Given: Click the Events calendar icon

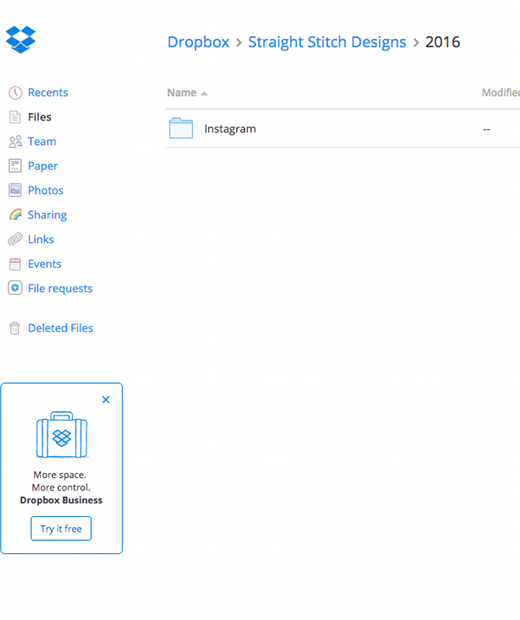Looking at the screenshot, I should pos(15,264).
